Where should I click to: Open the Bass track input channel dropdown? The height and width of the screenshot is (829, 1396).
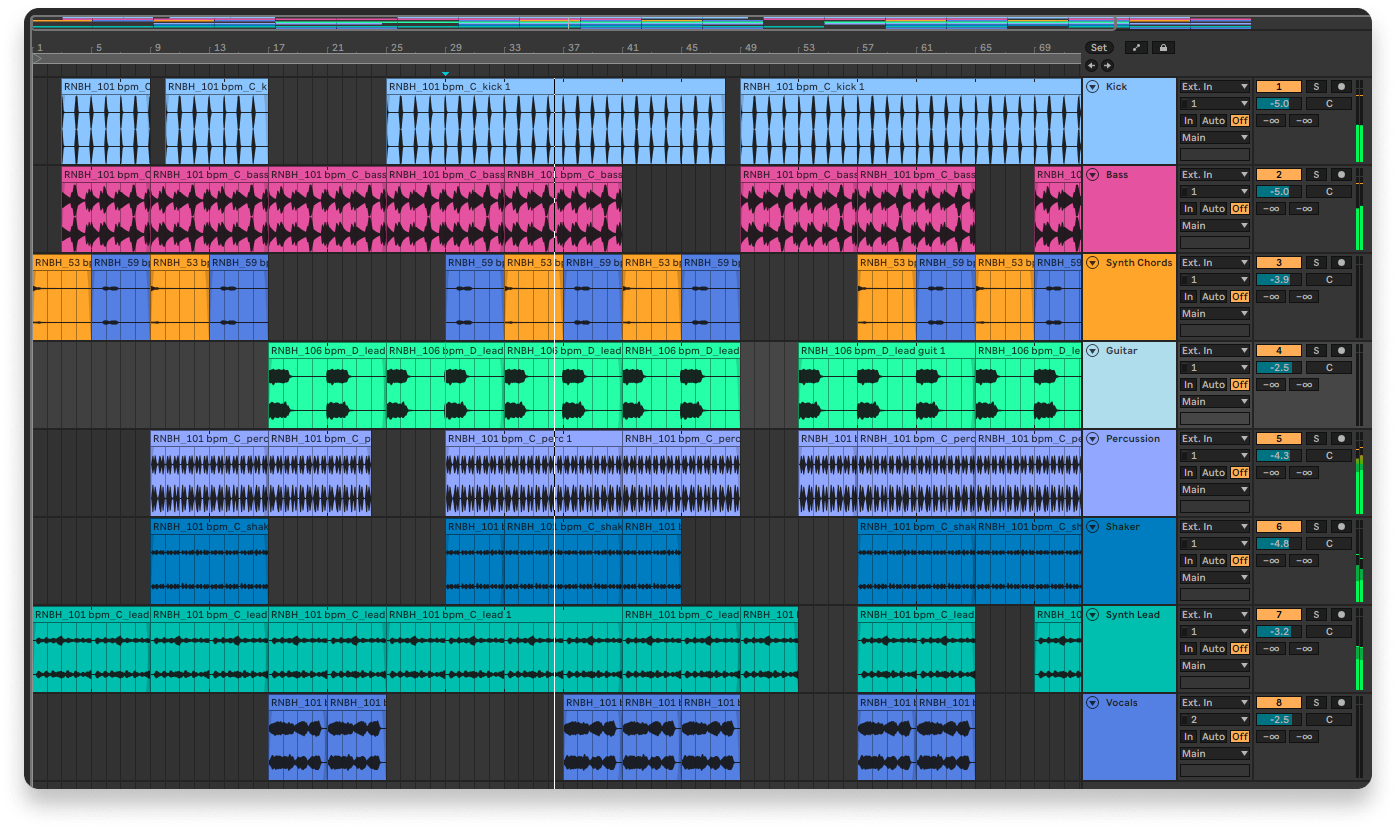click(1215, 192)
